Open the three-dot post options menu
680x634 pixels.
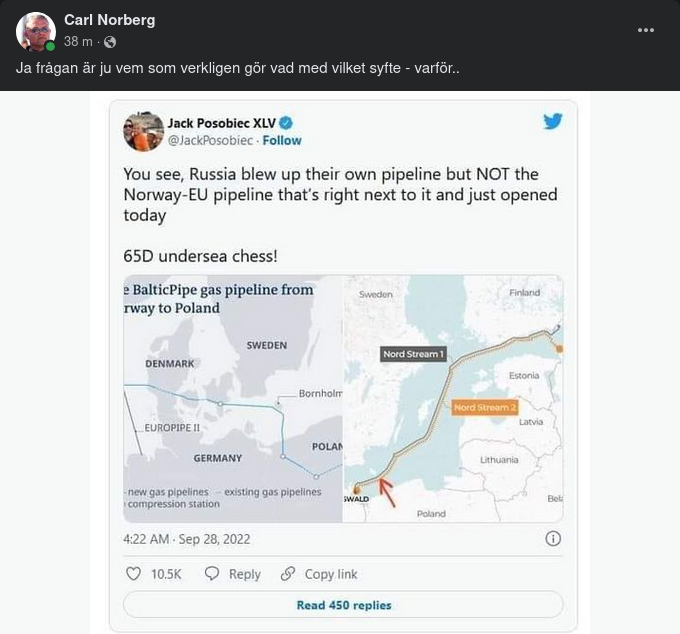tap(647, 30)
